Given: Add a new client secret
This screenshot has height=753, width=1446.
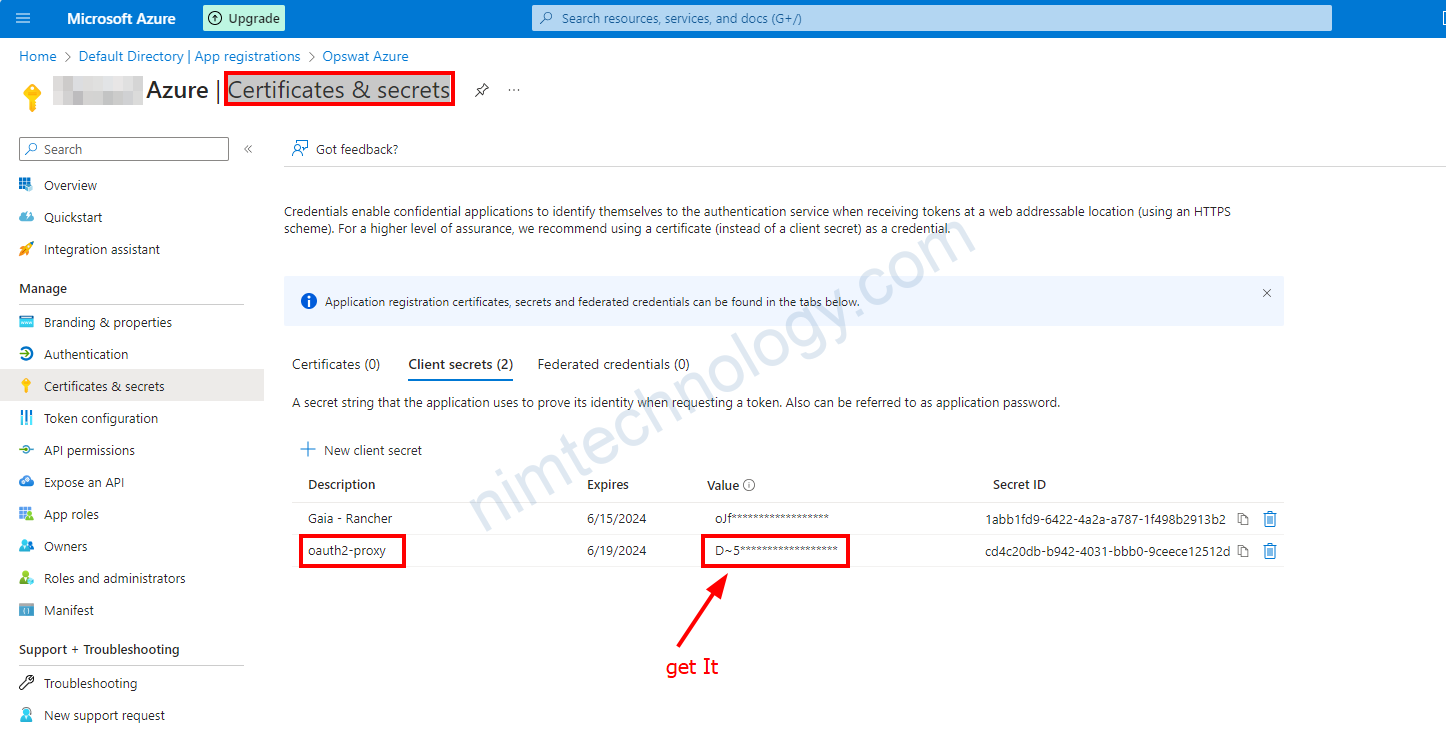Looking at the screenshot, I should pyautogui.click(x=362, y=451).
